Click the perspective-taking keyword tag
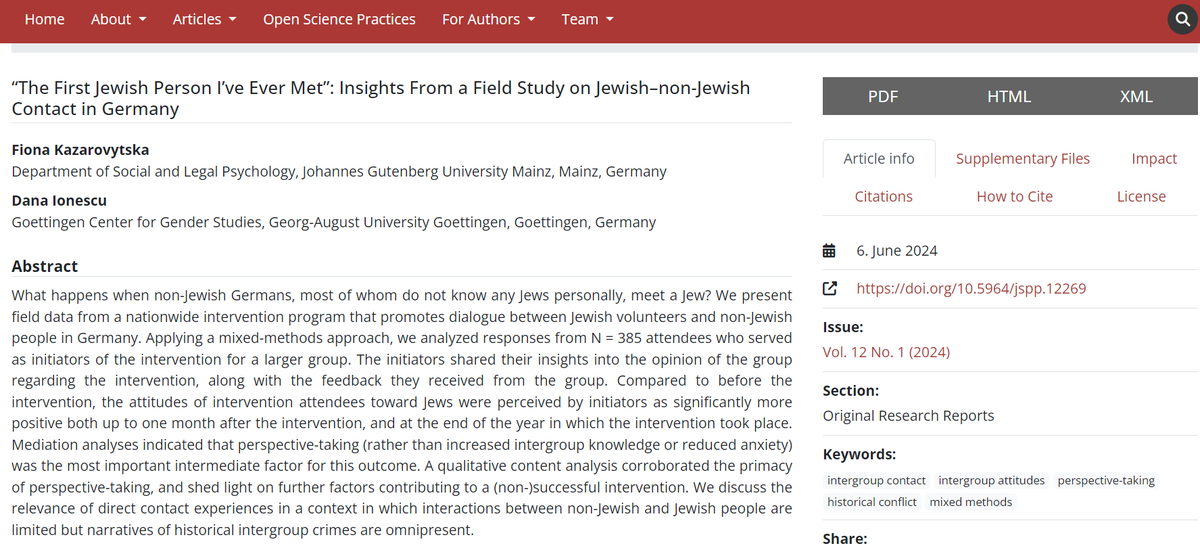The image size is (1200, 550). click(1106, 480)
